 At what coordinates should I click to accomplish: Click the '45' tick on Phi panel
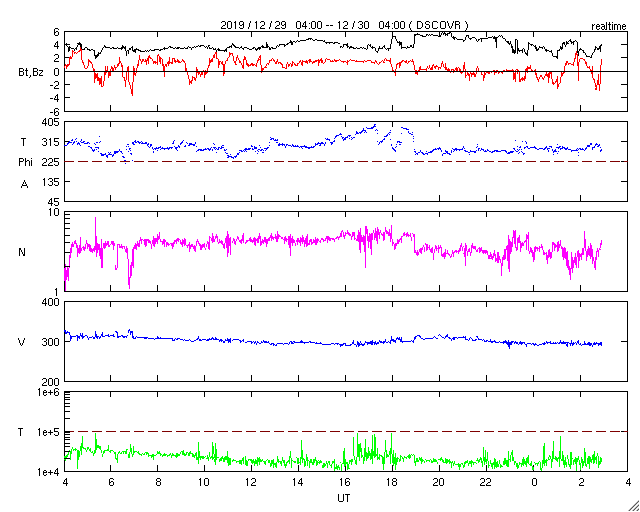(54, 202)
